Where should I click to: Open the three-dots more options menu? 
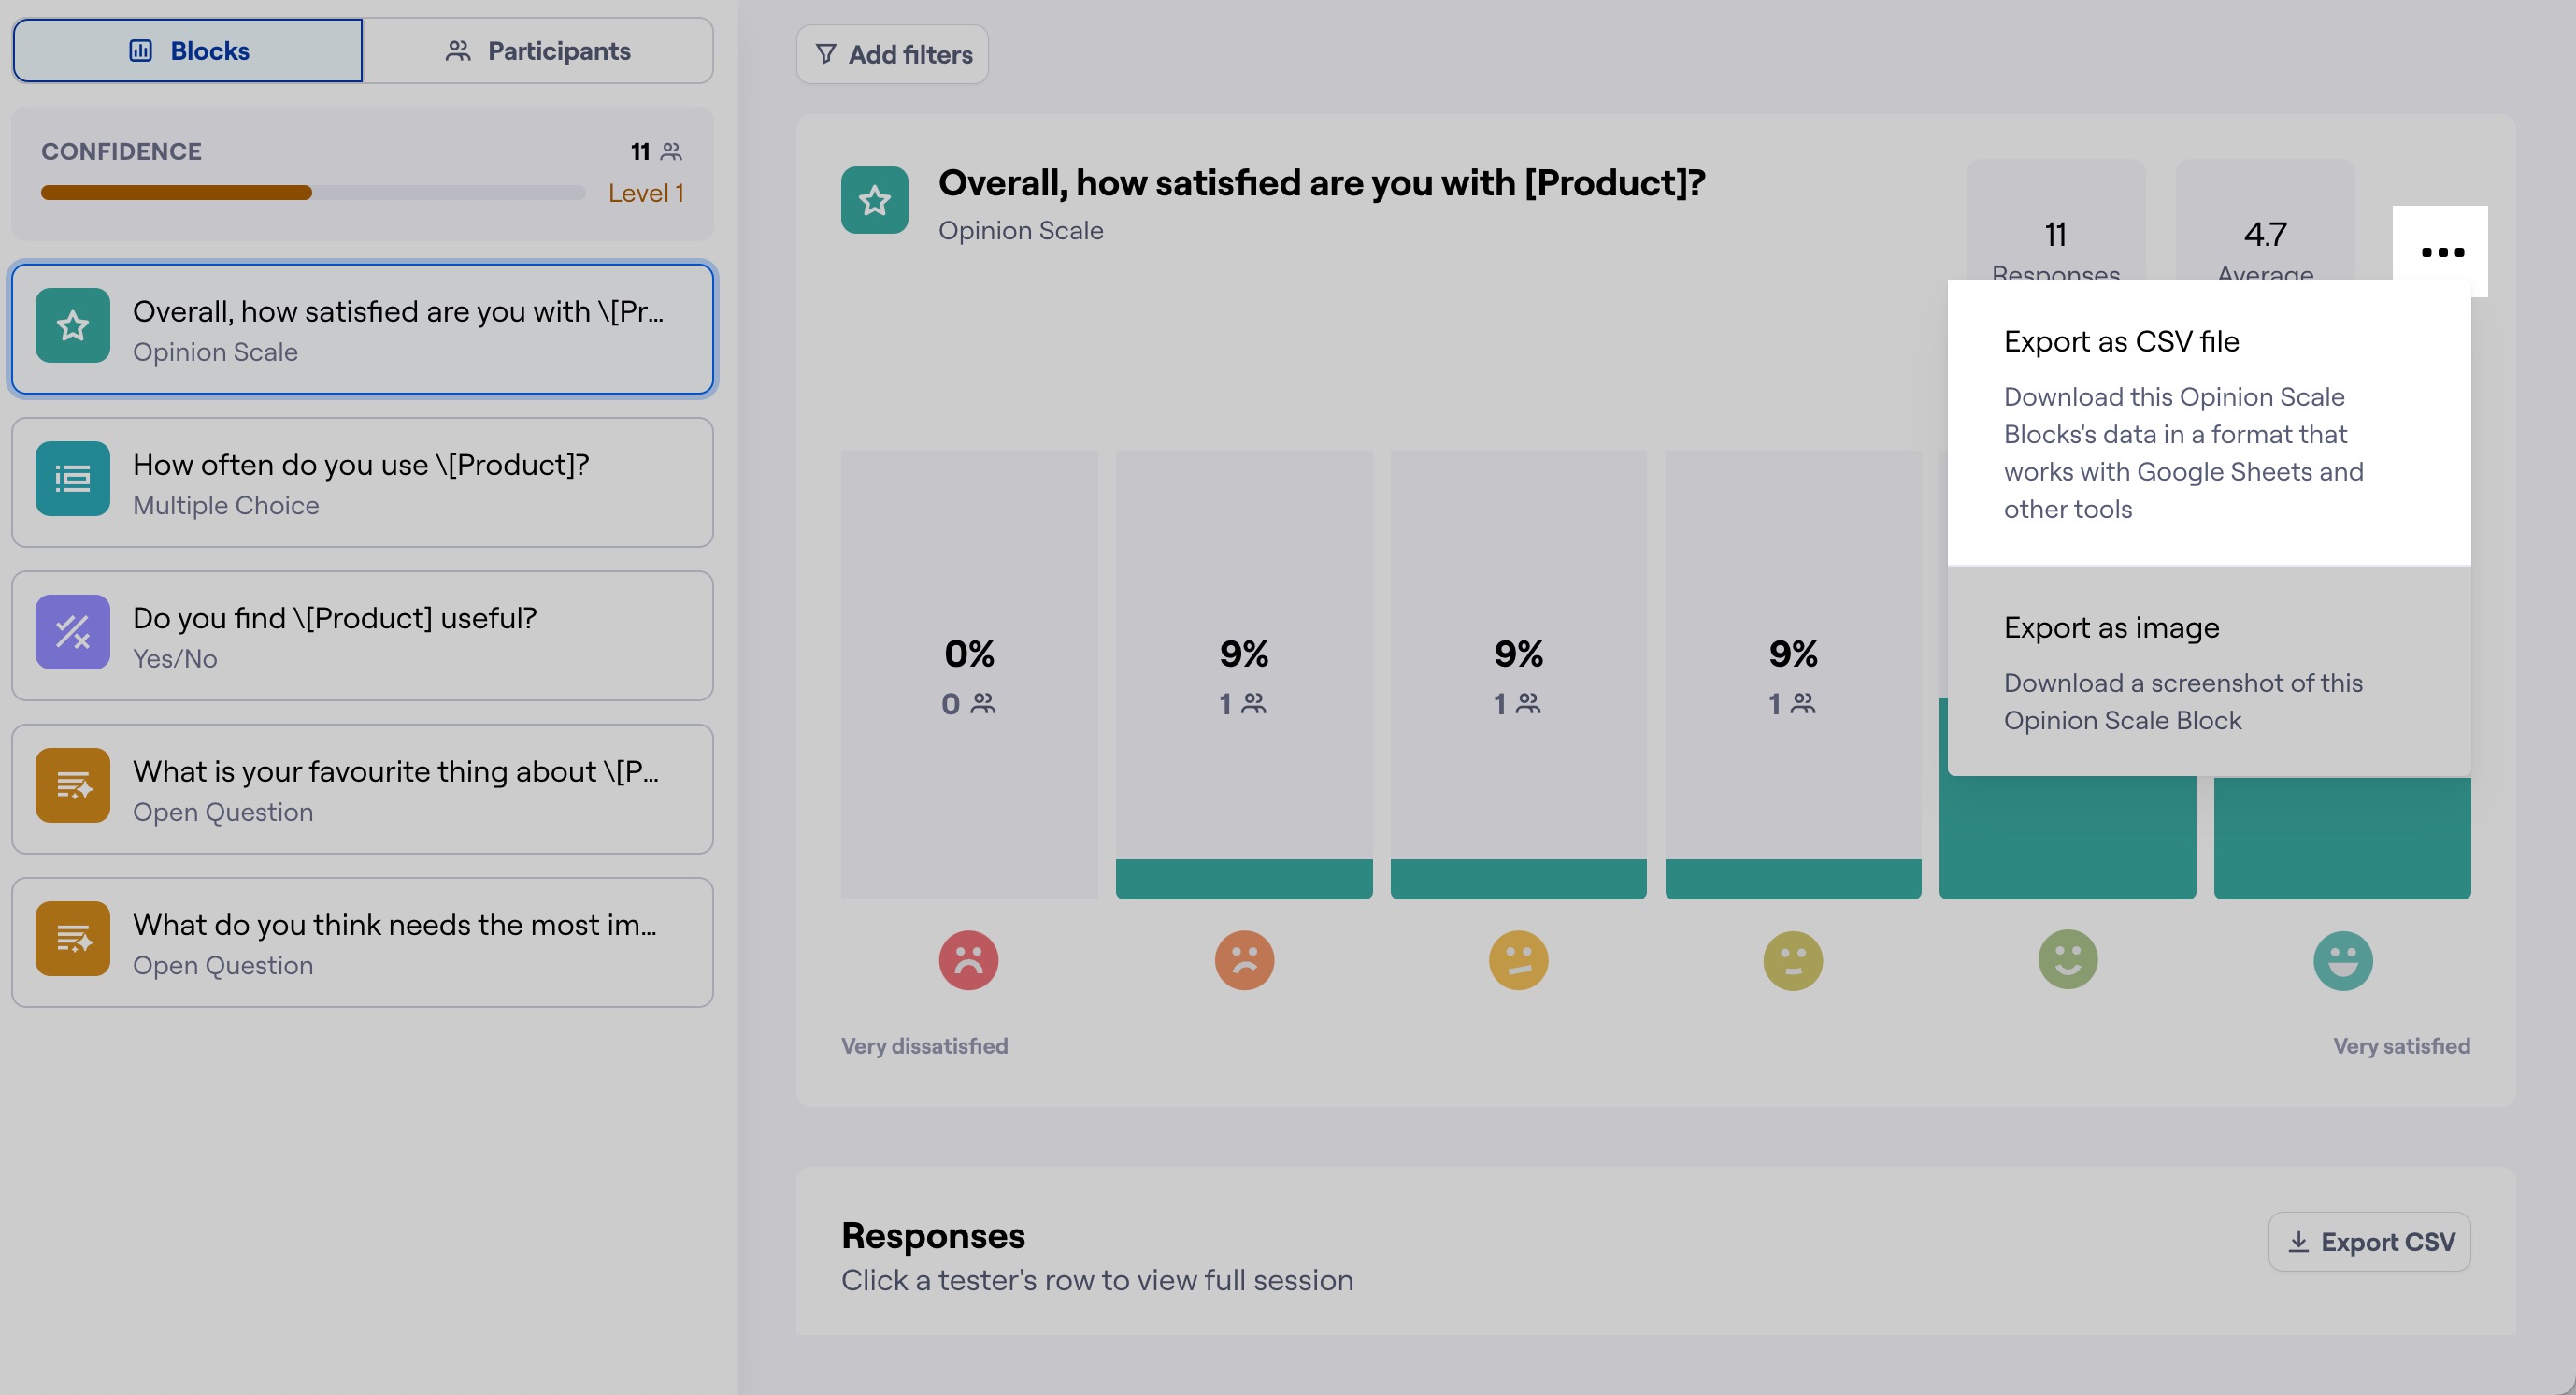coord(2440,251)
